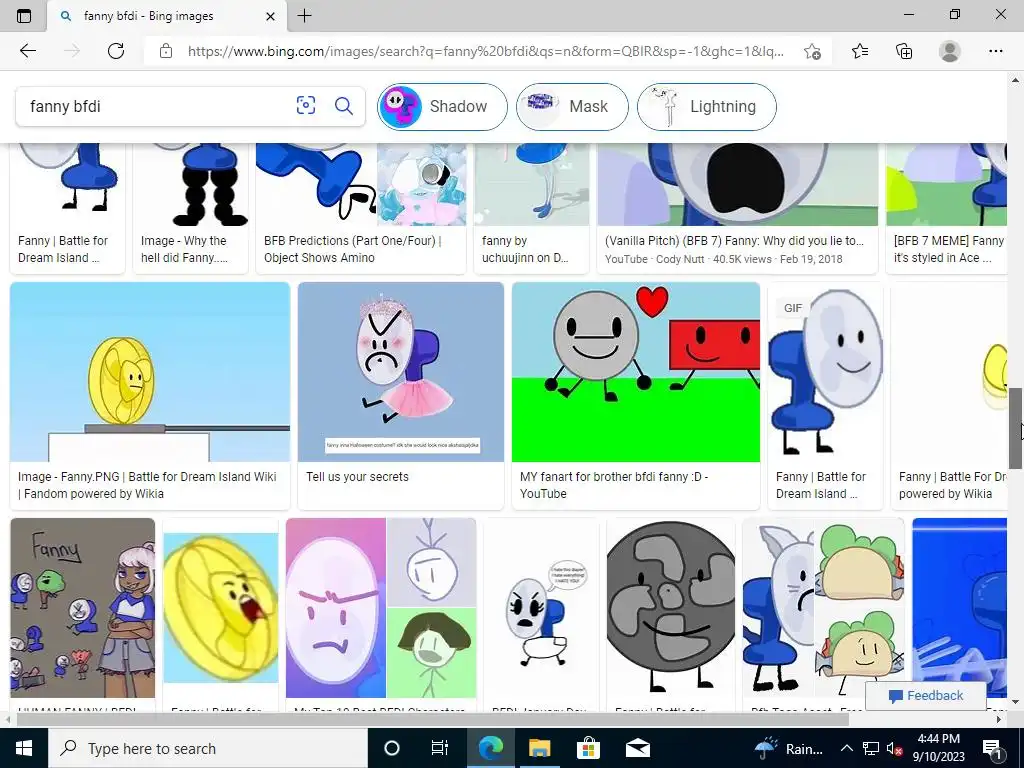
Task: Click the page's vertical scrollbar thumb
Action: pyautogui.click(x=1016, y=428)
